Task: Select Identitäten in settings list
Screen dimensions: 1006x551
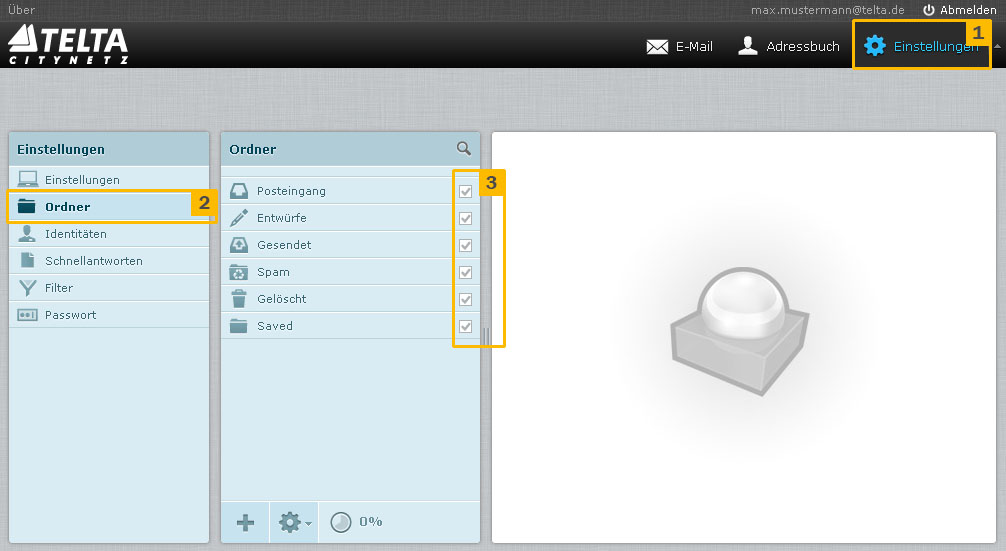Action: pyautogui.click(x=109, y=234)
